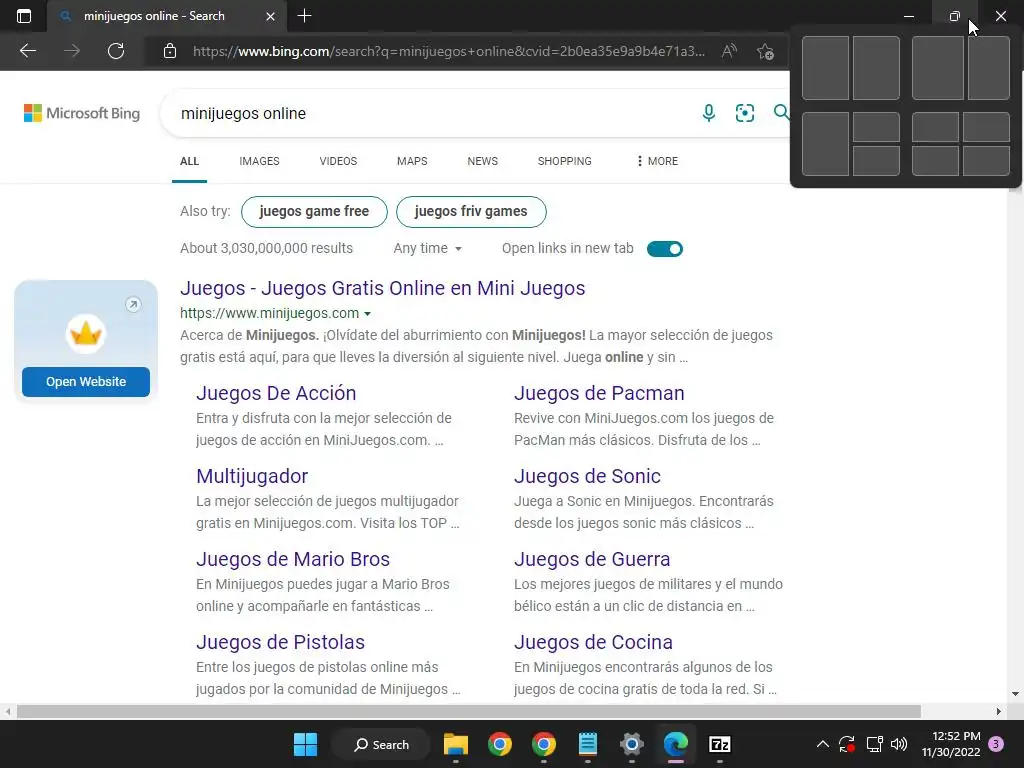Image resolution: width=1024 pixels, height=768 pixels.
Task: Refresh the current page
Action: (116, 51)
